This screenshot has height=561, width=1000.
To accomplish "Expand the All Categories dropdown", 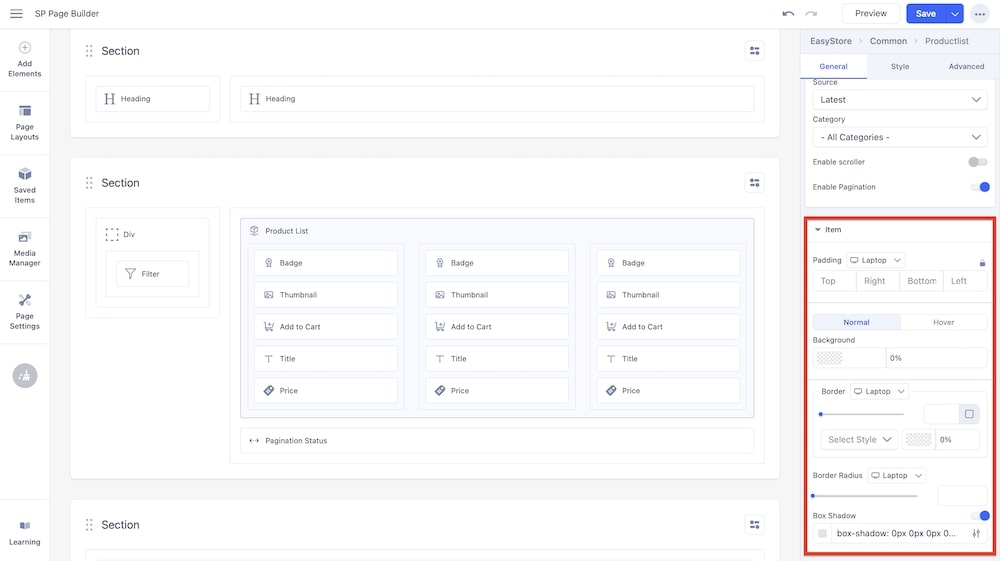I will click(899, 137).
